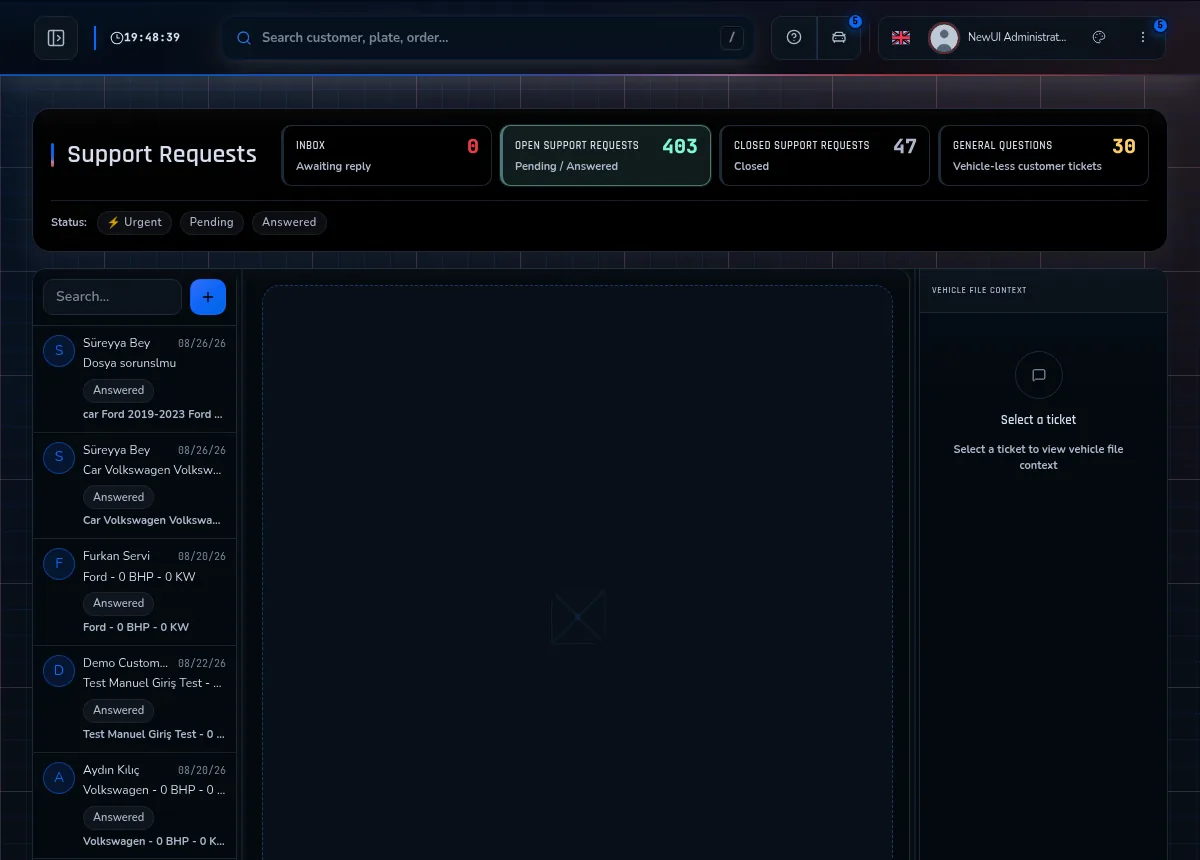Open the theme palette icon

(1099, 38)
